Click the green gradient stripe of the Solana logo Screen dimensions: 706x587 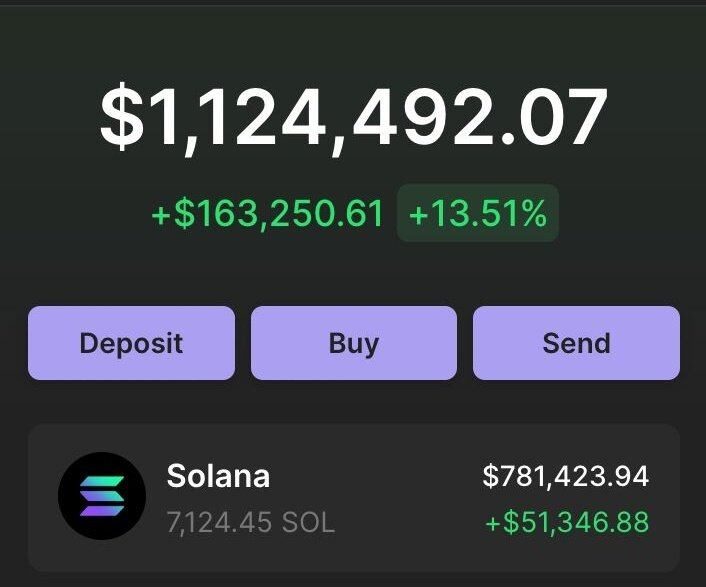tap(102, 481)
